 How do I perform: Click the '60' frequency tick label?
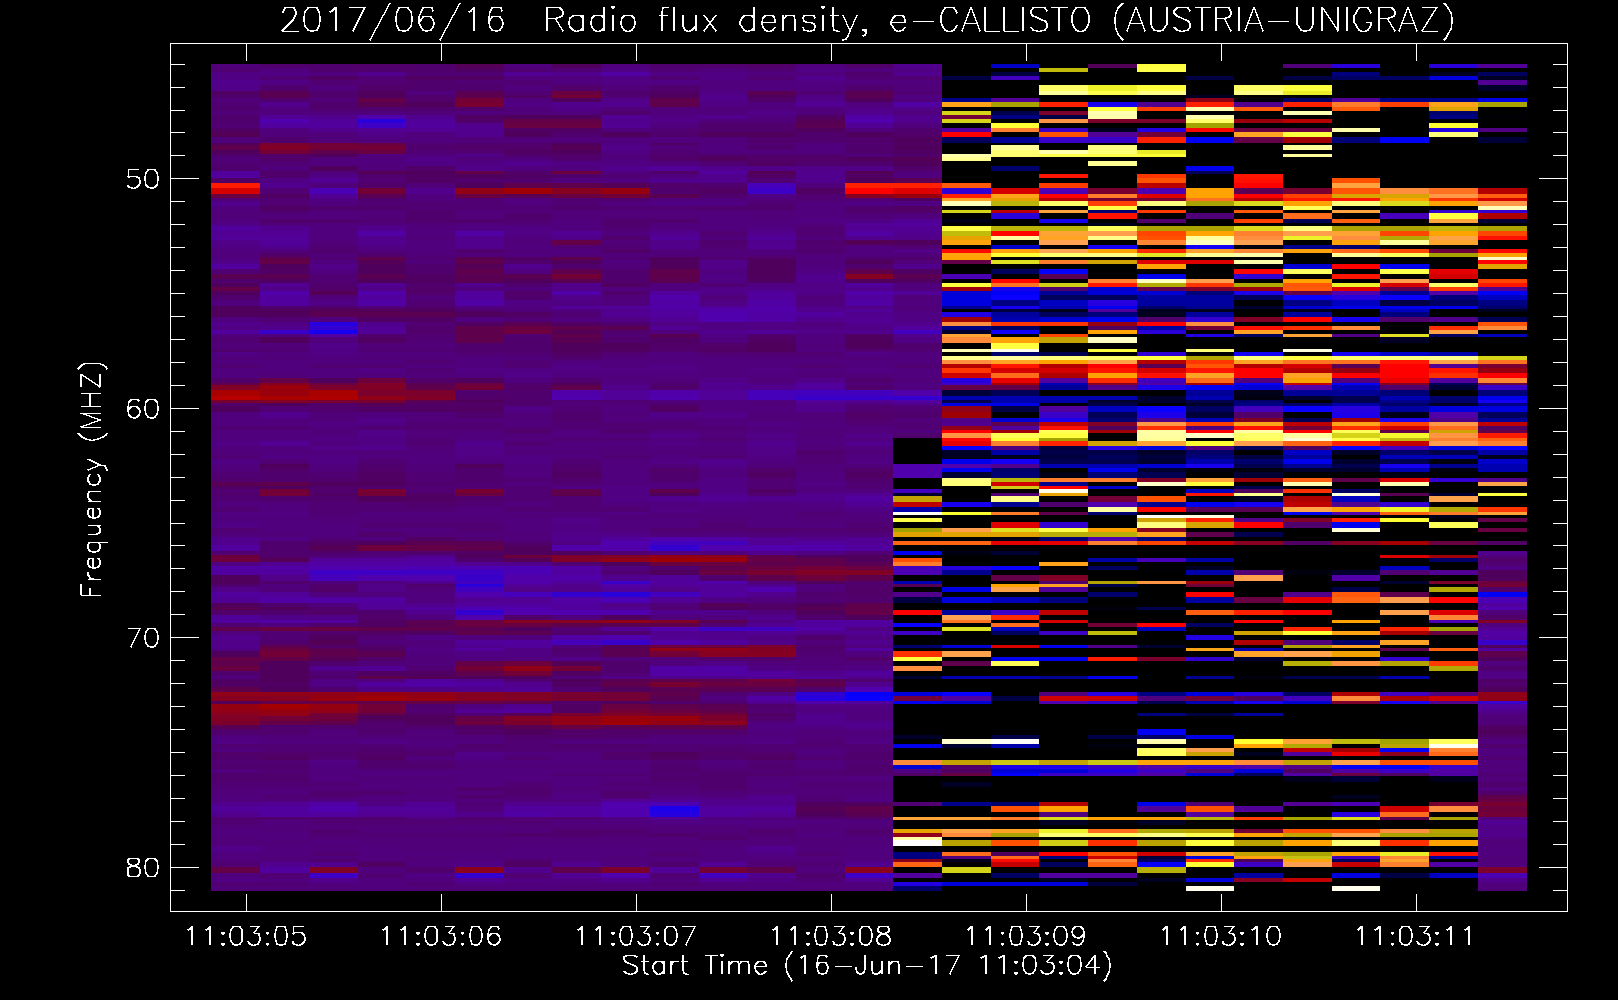(143, 408)
